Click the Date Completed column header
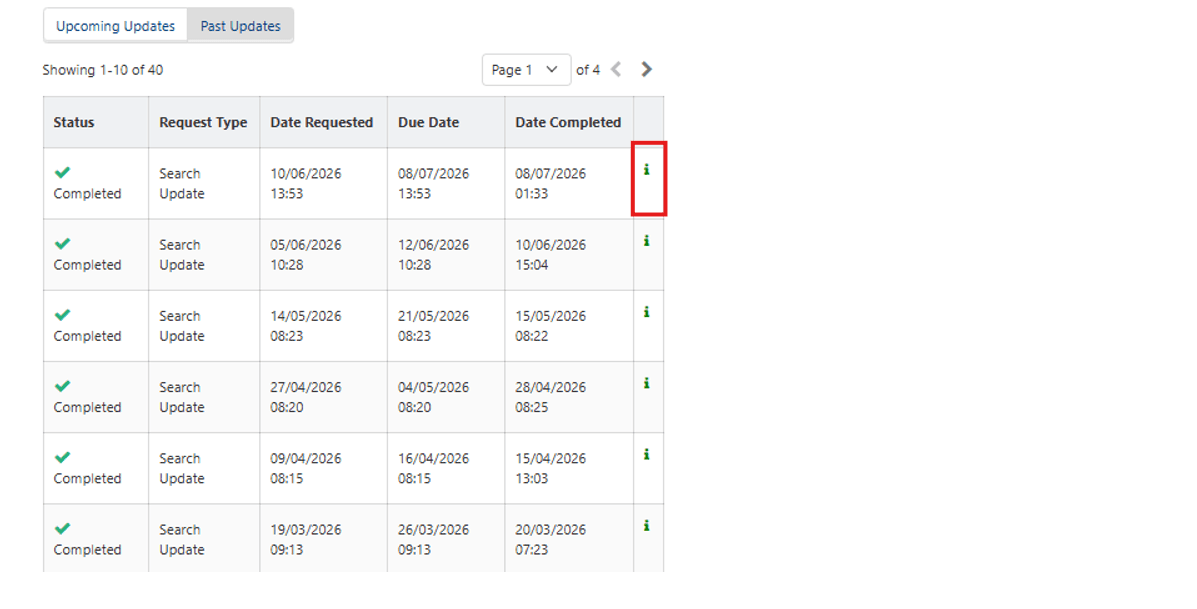 pos(568,122)
